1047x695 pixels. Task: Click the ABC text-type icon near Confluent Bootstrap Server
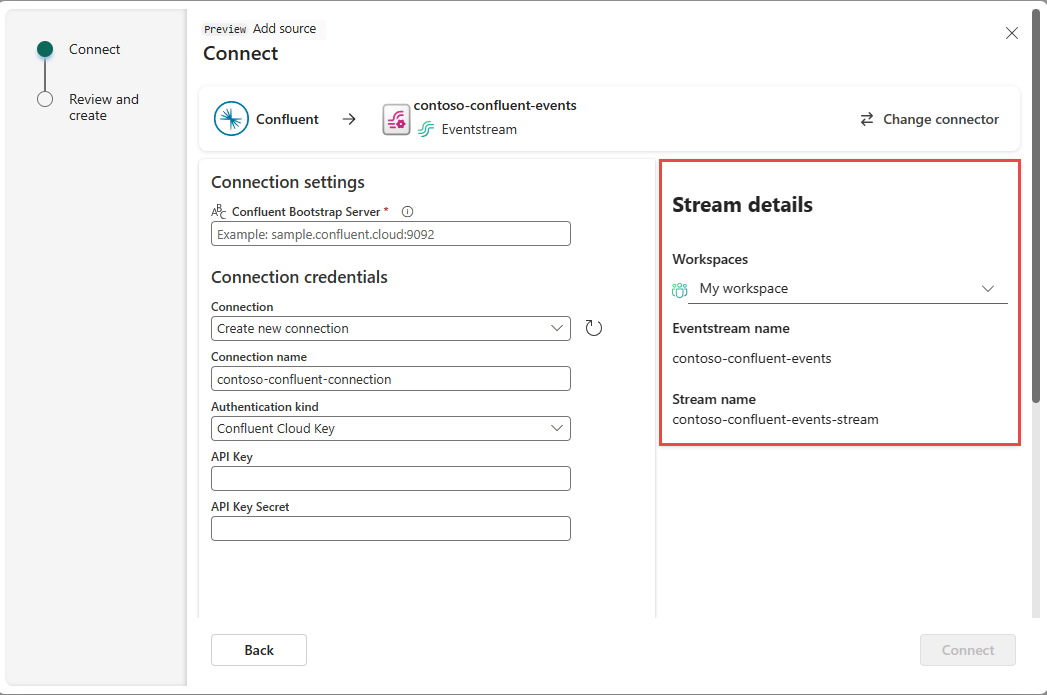(218, 211)
